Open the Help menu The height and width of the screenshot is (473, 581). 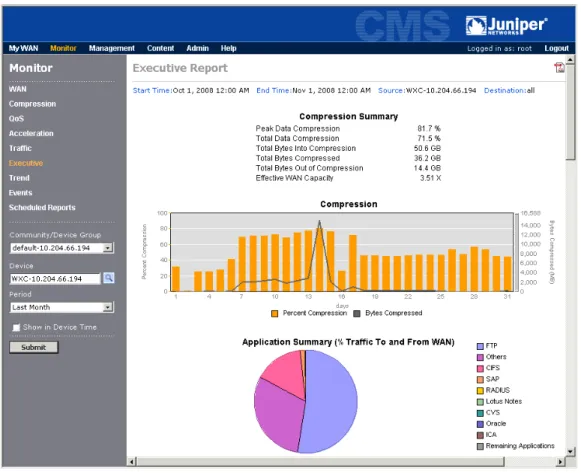(229, 48)
